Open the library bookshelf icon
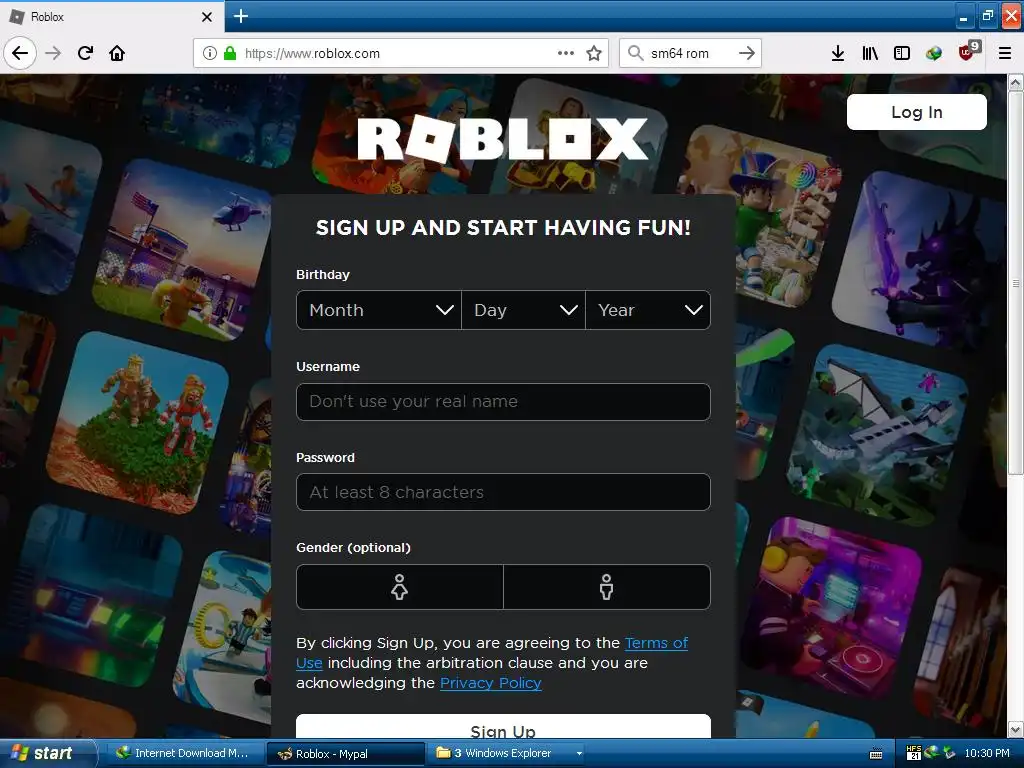This screenshot has width=1024, height=768. 870,54
